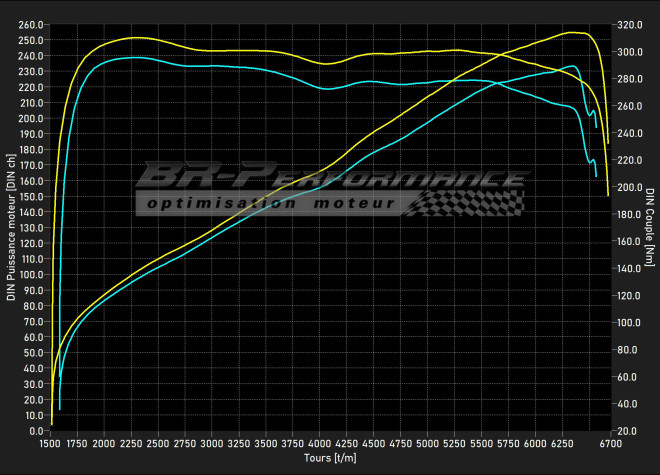Click the 5250 tick label on the x-axis

coord(455,442)
